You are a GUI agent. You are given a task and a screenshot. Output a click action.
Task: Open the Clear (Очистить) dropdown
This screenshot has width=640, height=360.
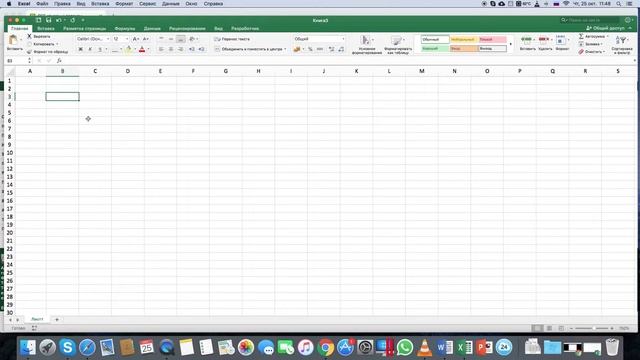592,52
